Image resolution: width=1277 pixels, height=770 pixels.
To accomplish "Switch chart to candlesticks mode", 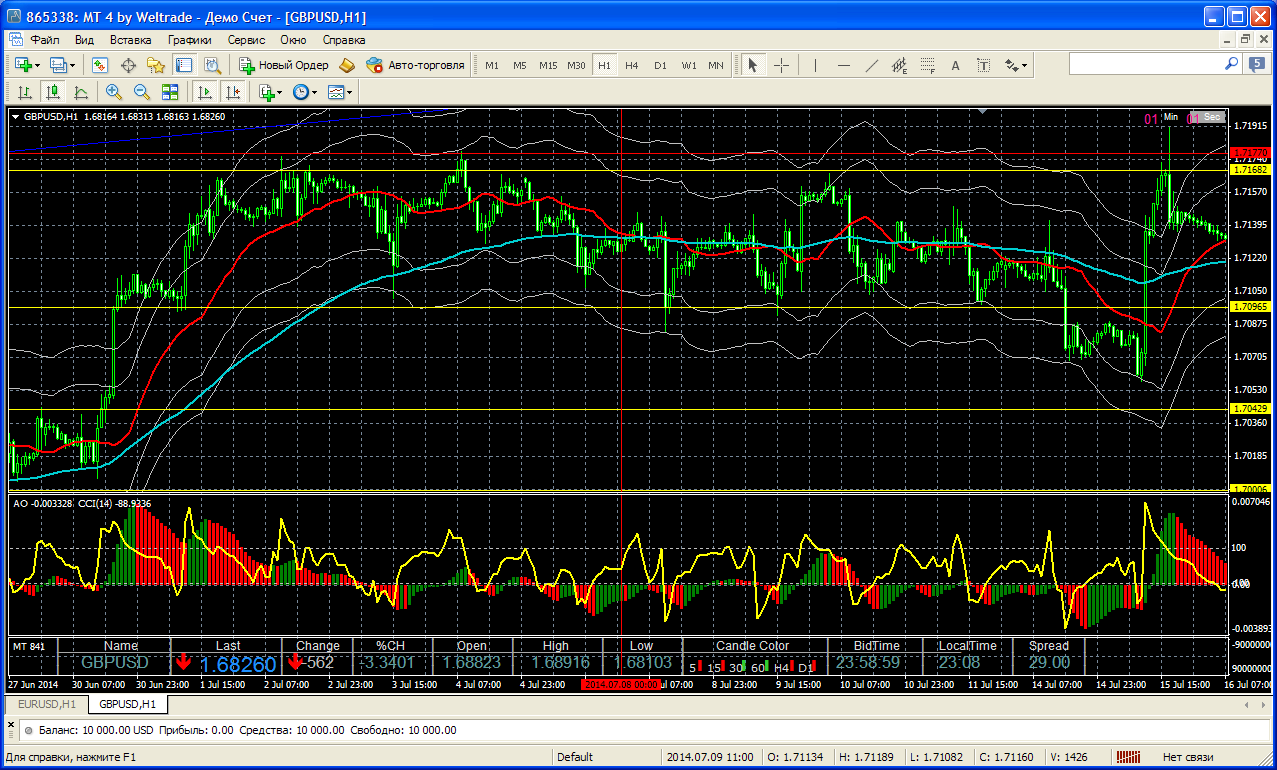I will (x=53, y=92).
